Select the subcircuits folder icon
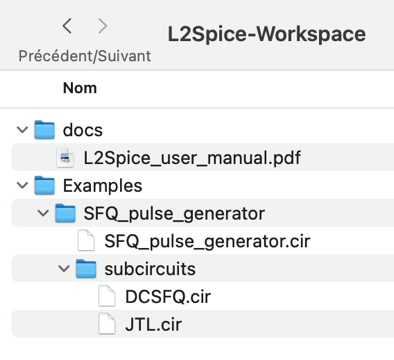Screen dimensions: 394x360 pos(86,269)
